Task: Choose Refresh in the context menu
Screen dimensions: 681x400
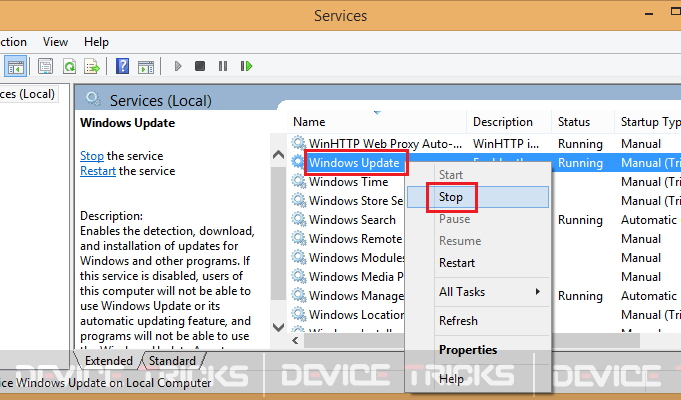Action: click(478, 321)
